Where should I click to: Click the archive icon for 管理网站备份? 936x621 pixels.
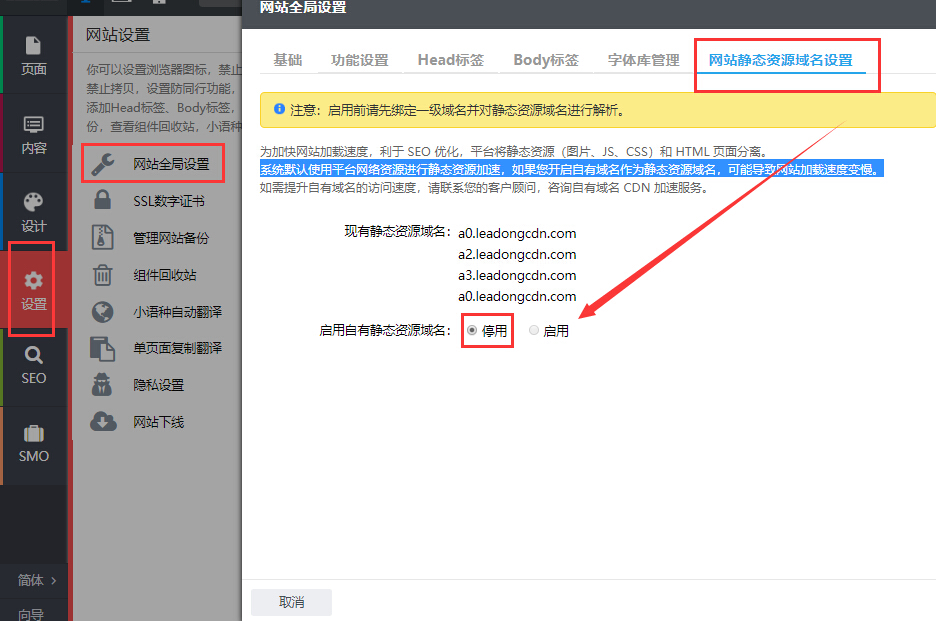103,238
